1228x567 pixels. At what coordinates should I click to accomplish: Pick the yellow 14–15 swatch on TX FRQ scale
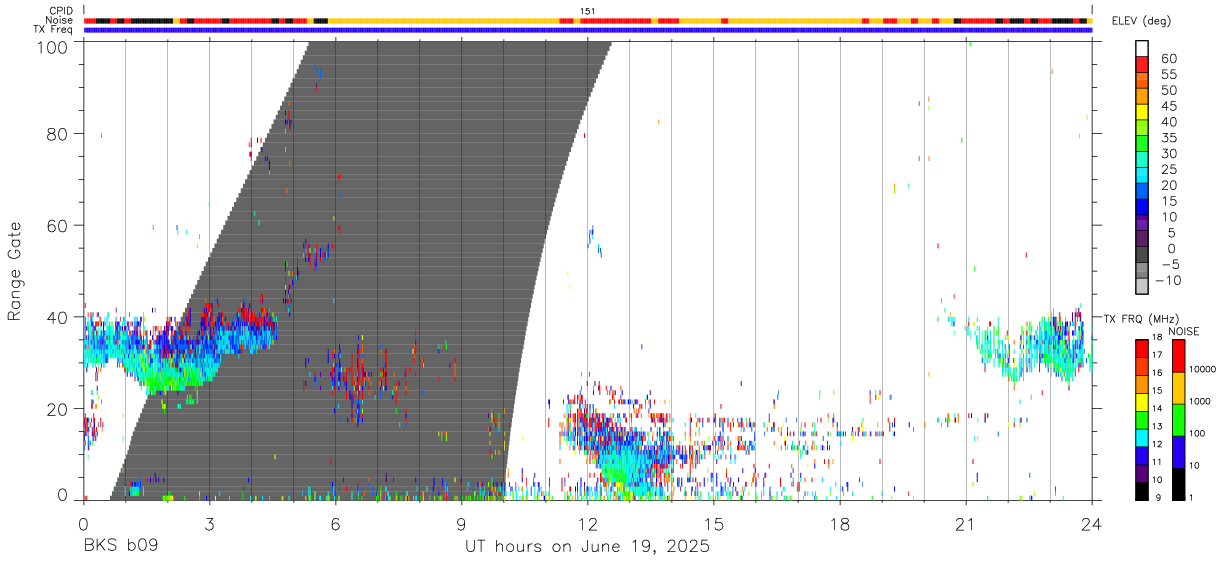pos(1142,400)
